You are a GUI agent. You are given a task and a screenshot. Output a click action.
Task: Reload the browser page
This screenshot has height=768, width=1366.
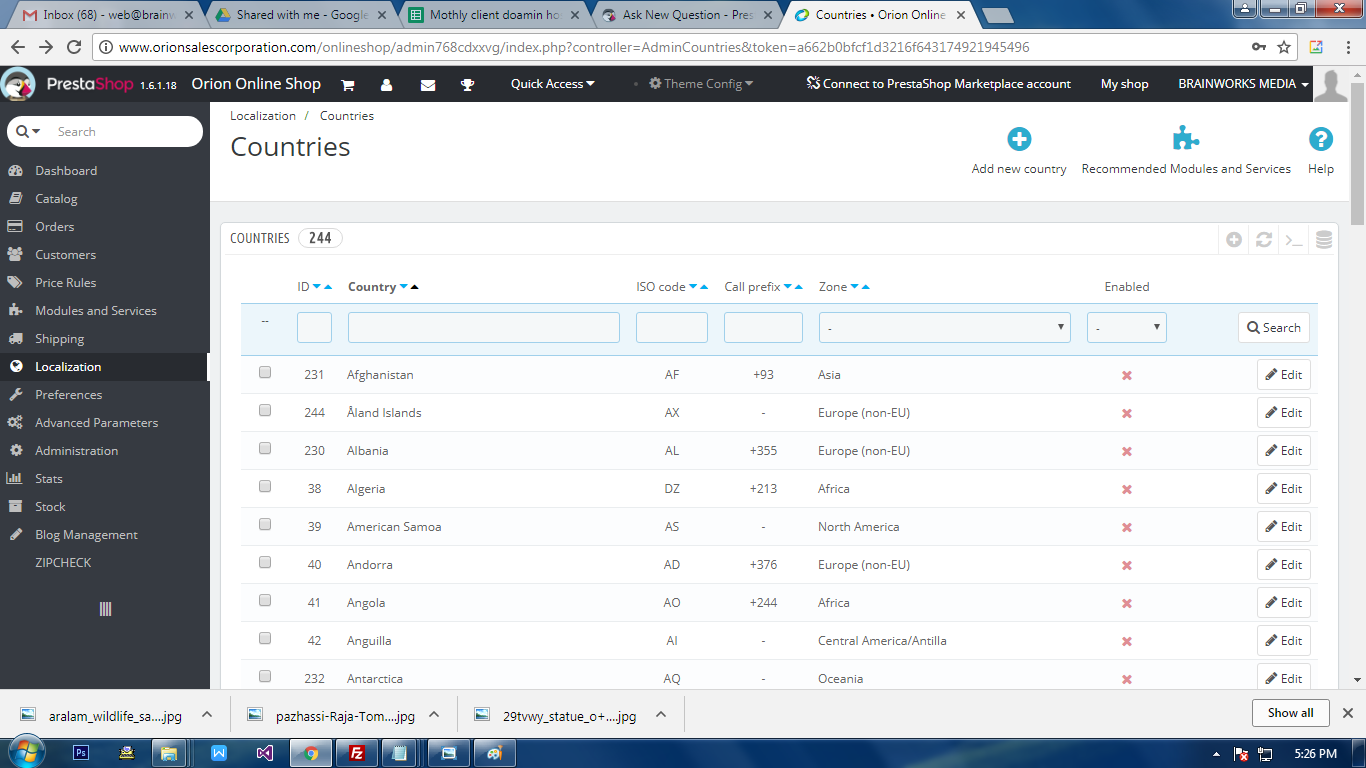[74, 47]
